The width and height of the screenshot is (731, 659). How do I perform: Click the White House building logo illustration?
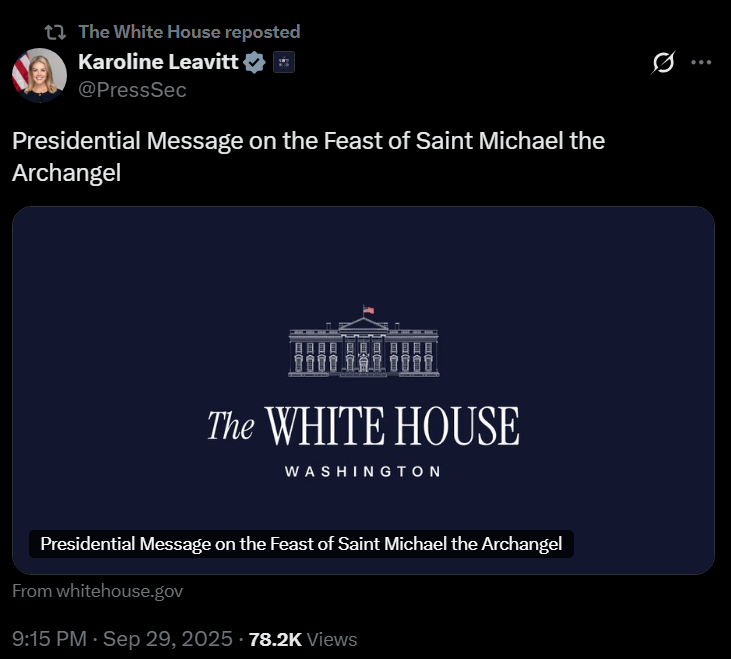(363, 342)
